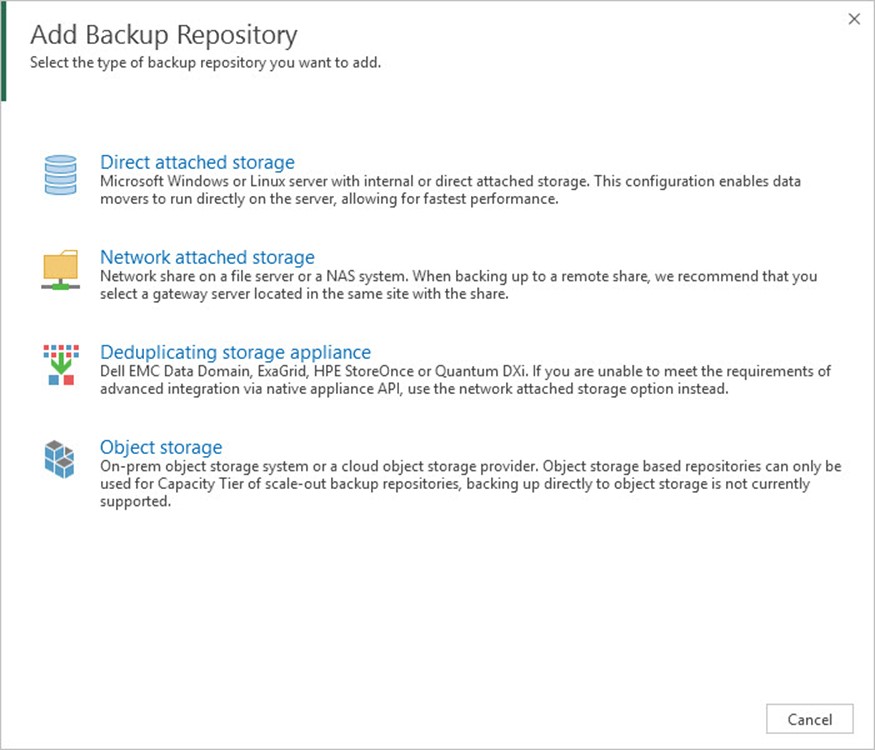The width and height of the screenshot is (875, 750).
Task: Close the Add Backup Repository dialog
Action: click(853, 19)
